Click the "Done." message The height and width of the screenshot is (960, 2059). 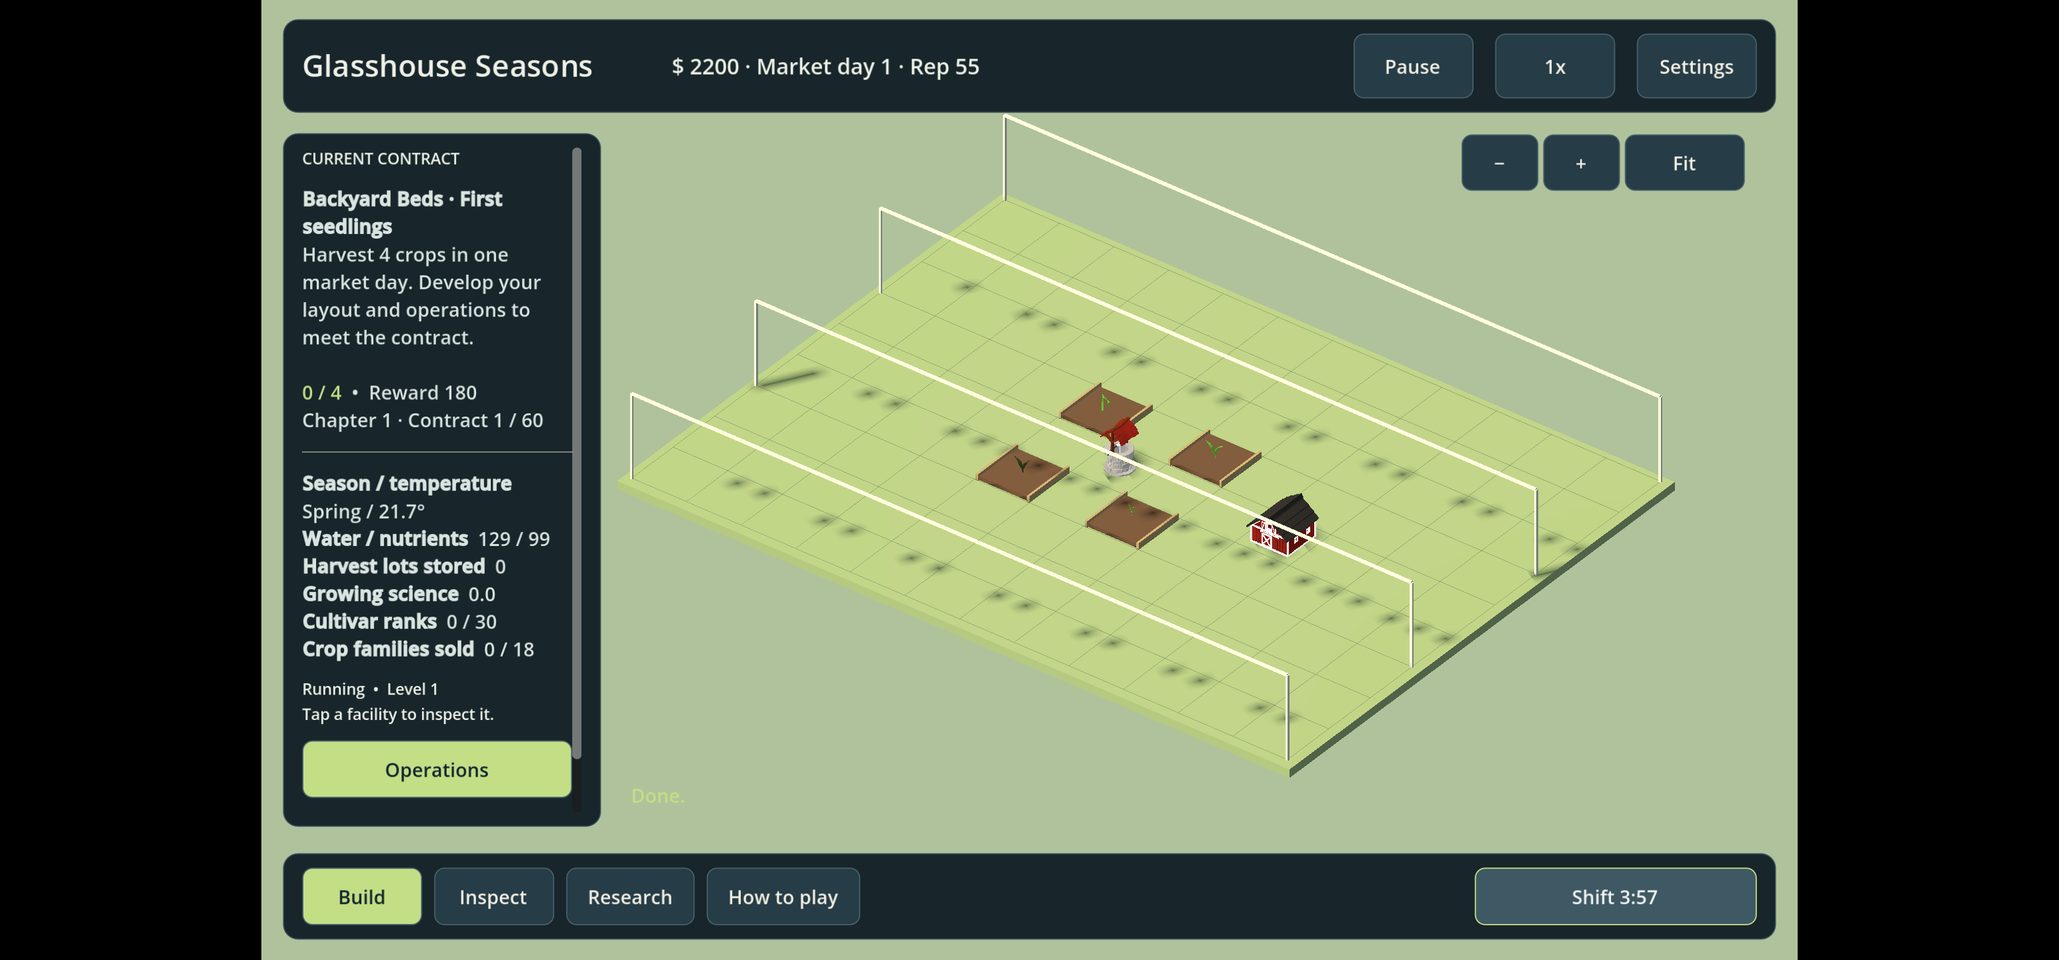pyautogui.click(x=658, y=796)
